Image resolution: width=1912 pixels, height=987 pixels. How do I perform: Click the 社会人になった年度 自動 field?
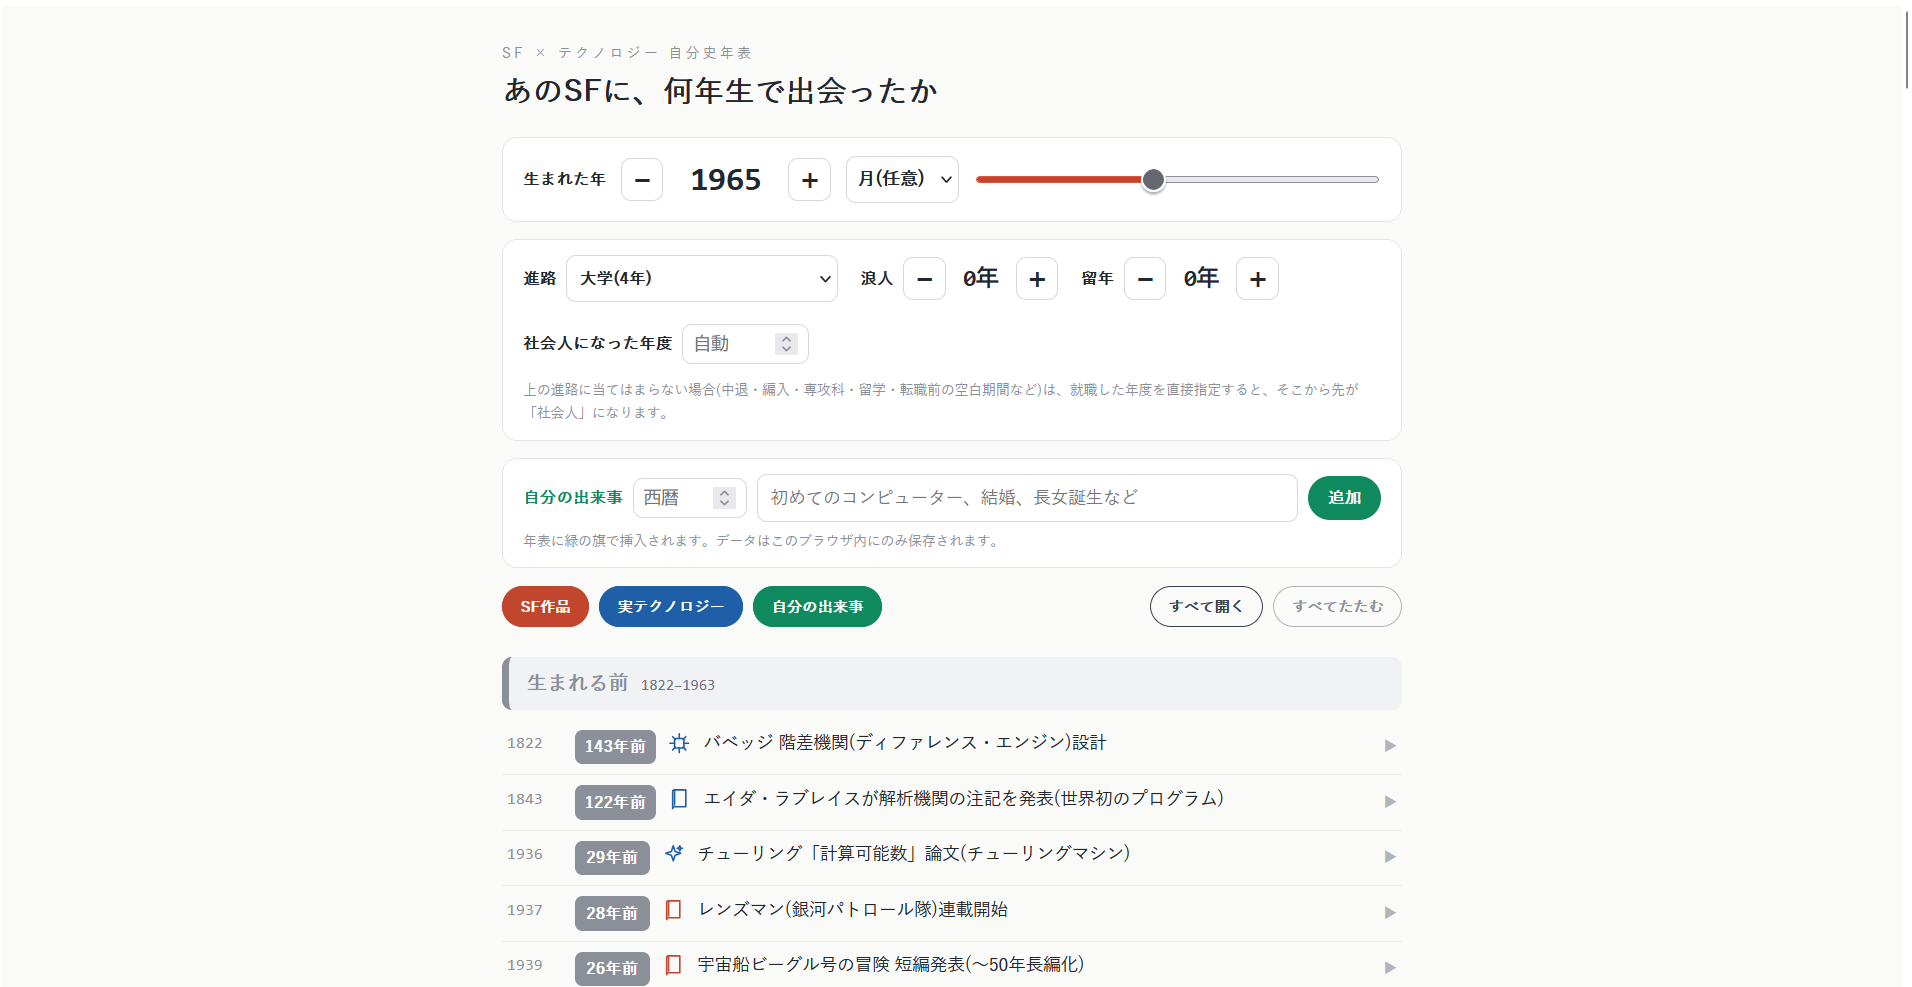point(745,344)
